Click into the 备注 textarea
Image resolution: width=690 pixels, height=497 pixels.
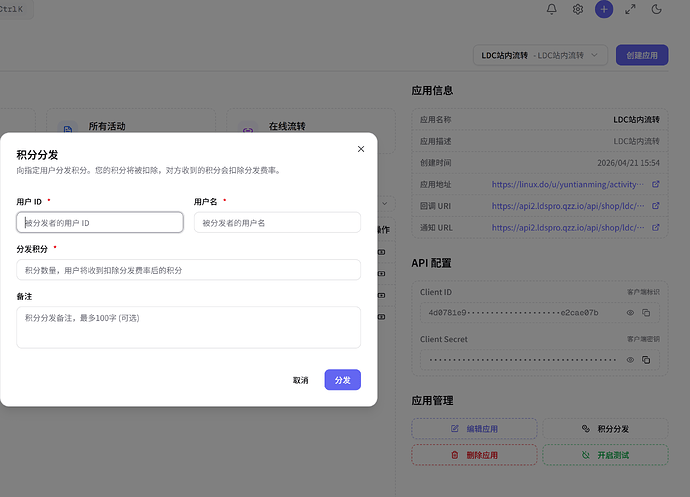coord(188,327)
